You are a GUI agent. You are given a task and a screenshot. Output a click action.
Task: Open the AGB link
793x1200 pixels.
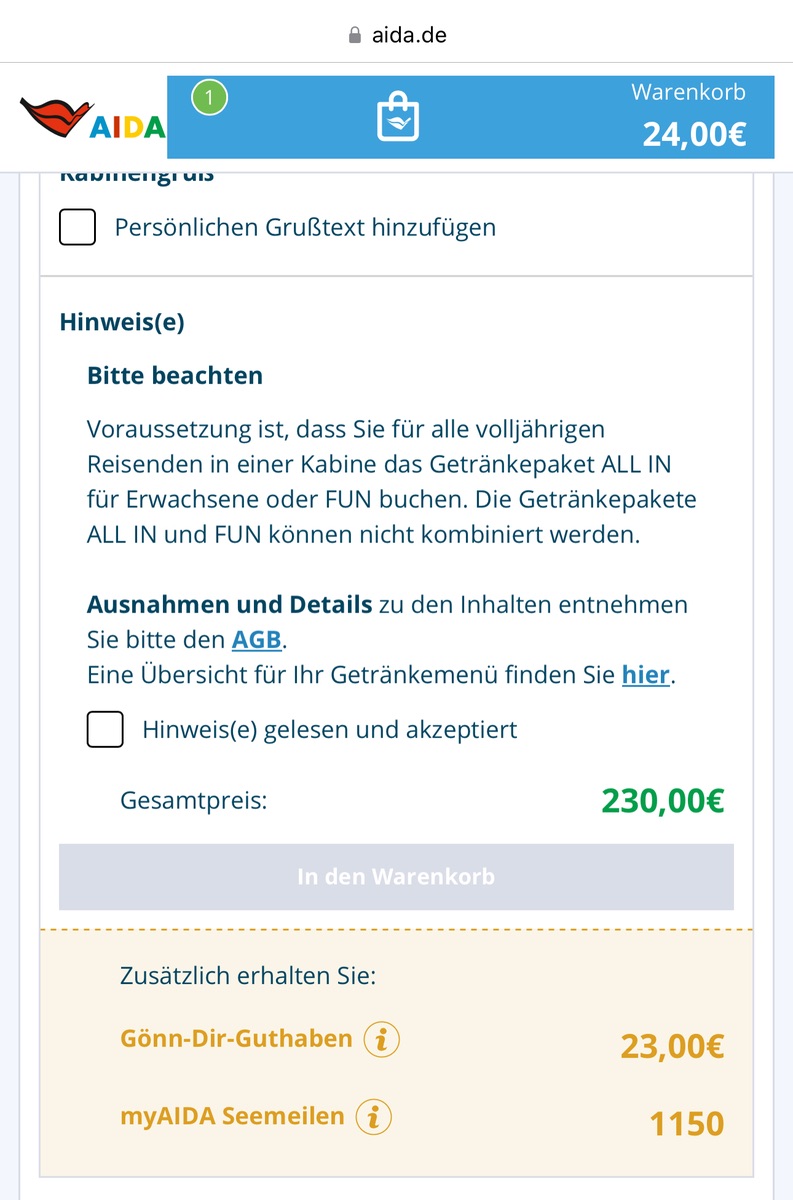click(x=256, y=639)
